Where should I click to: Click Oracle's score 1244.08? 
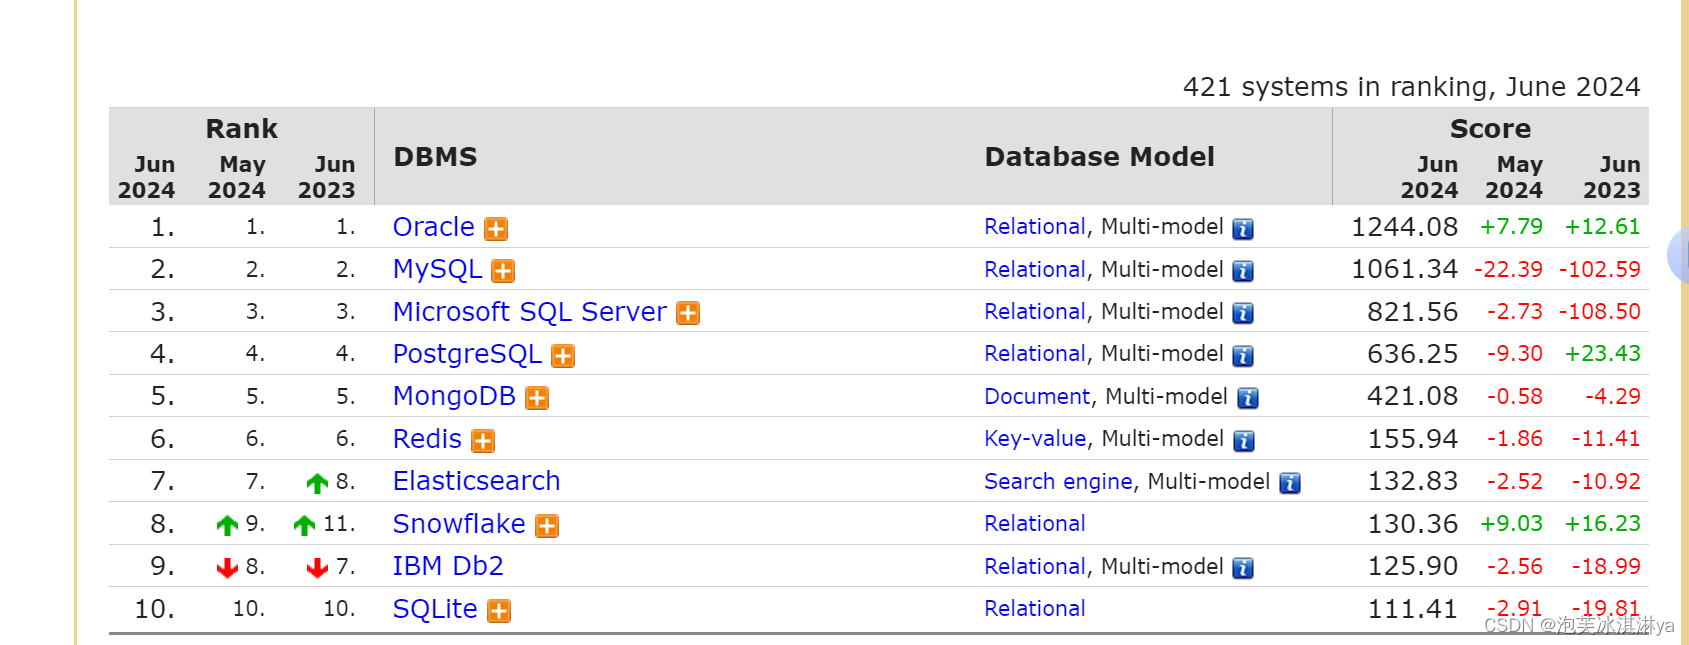[x=1404, y=227]
